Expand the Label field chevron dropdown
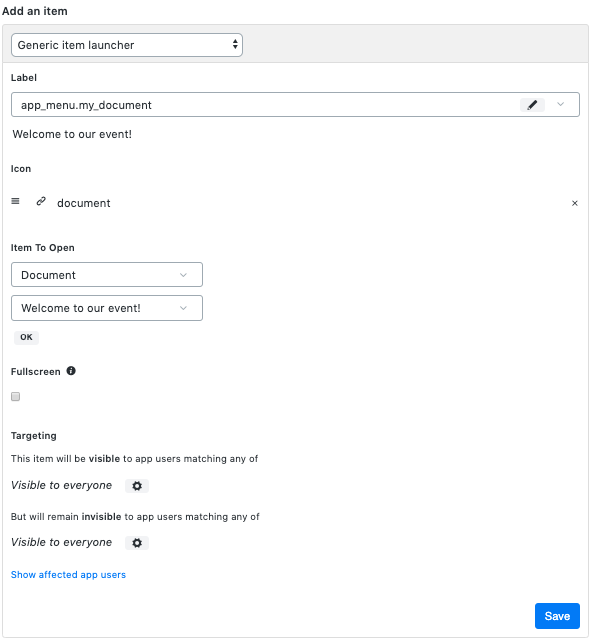Viewport: 592px width, 641px height. [561, 105]
